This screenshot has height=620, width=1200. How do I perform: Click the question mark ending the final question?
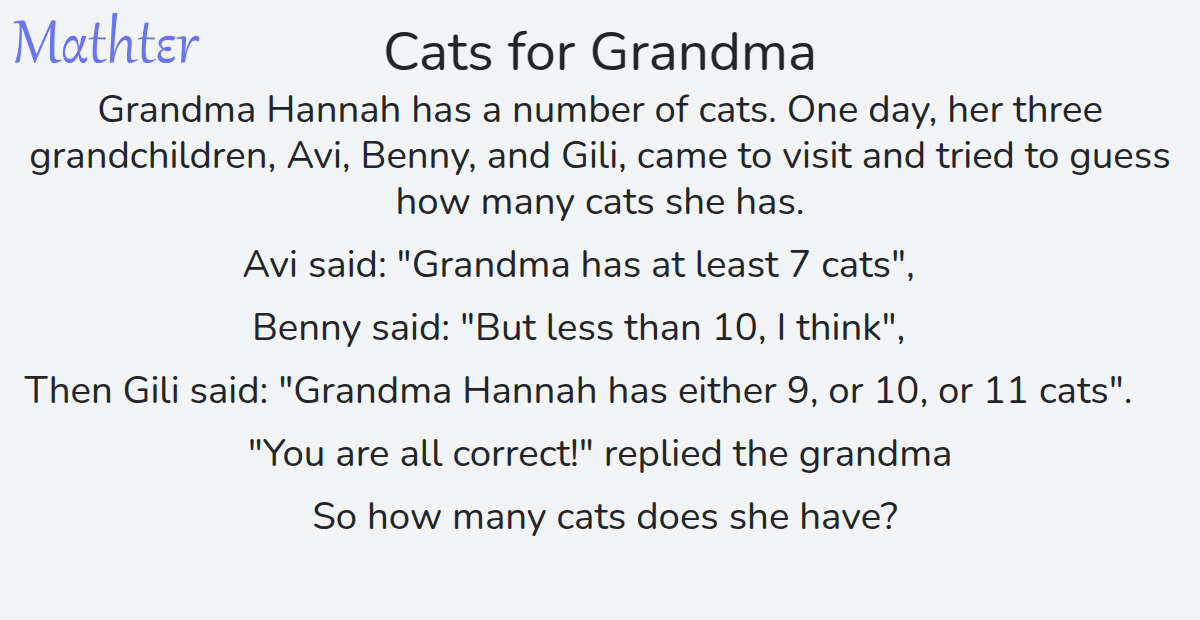884,517
